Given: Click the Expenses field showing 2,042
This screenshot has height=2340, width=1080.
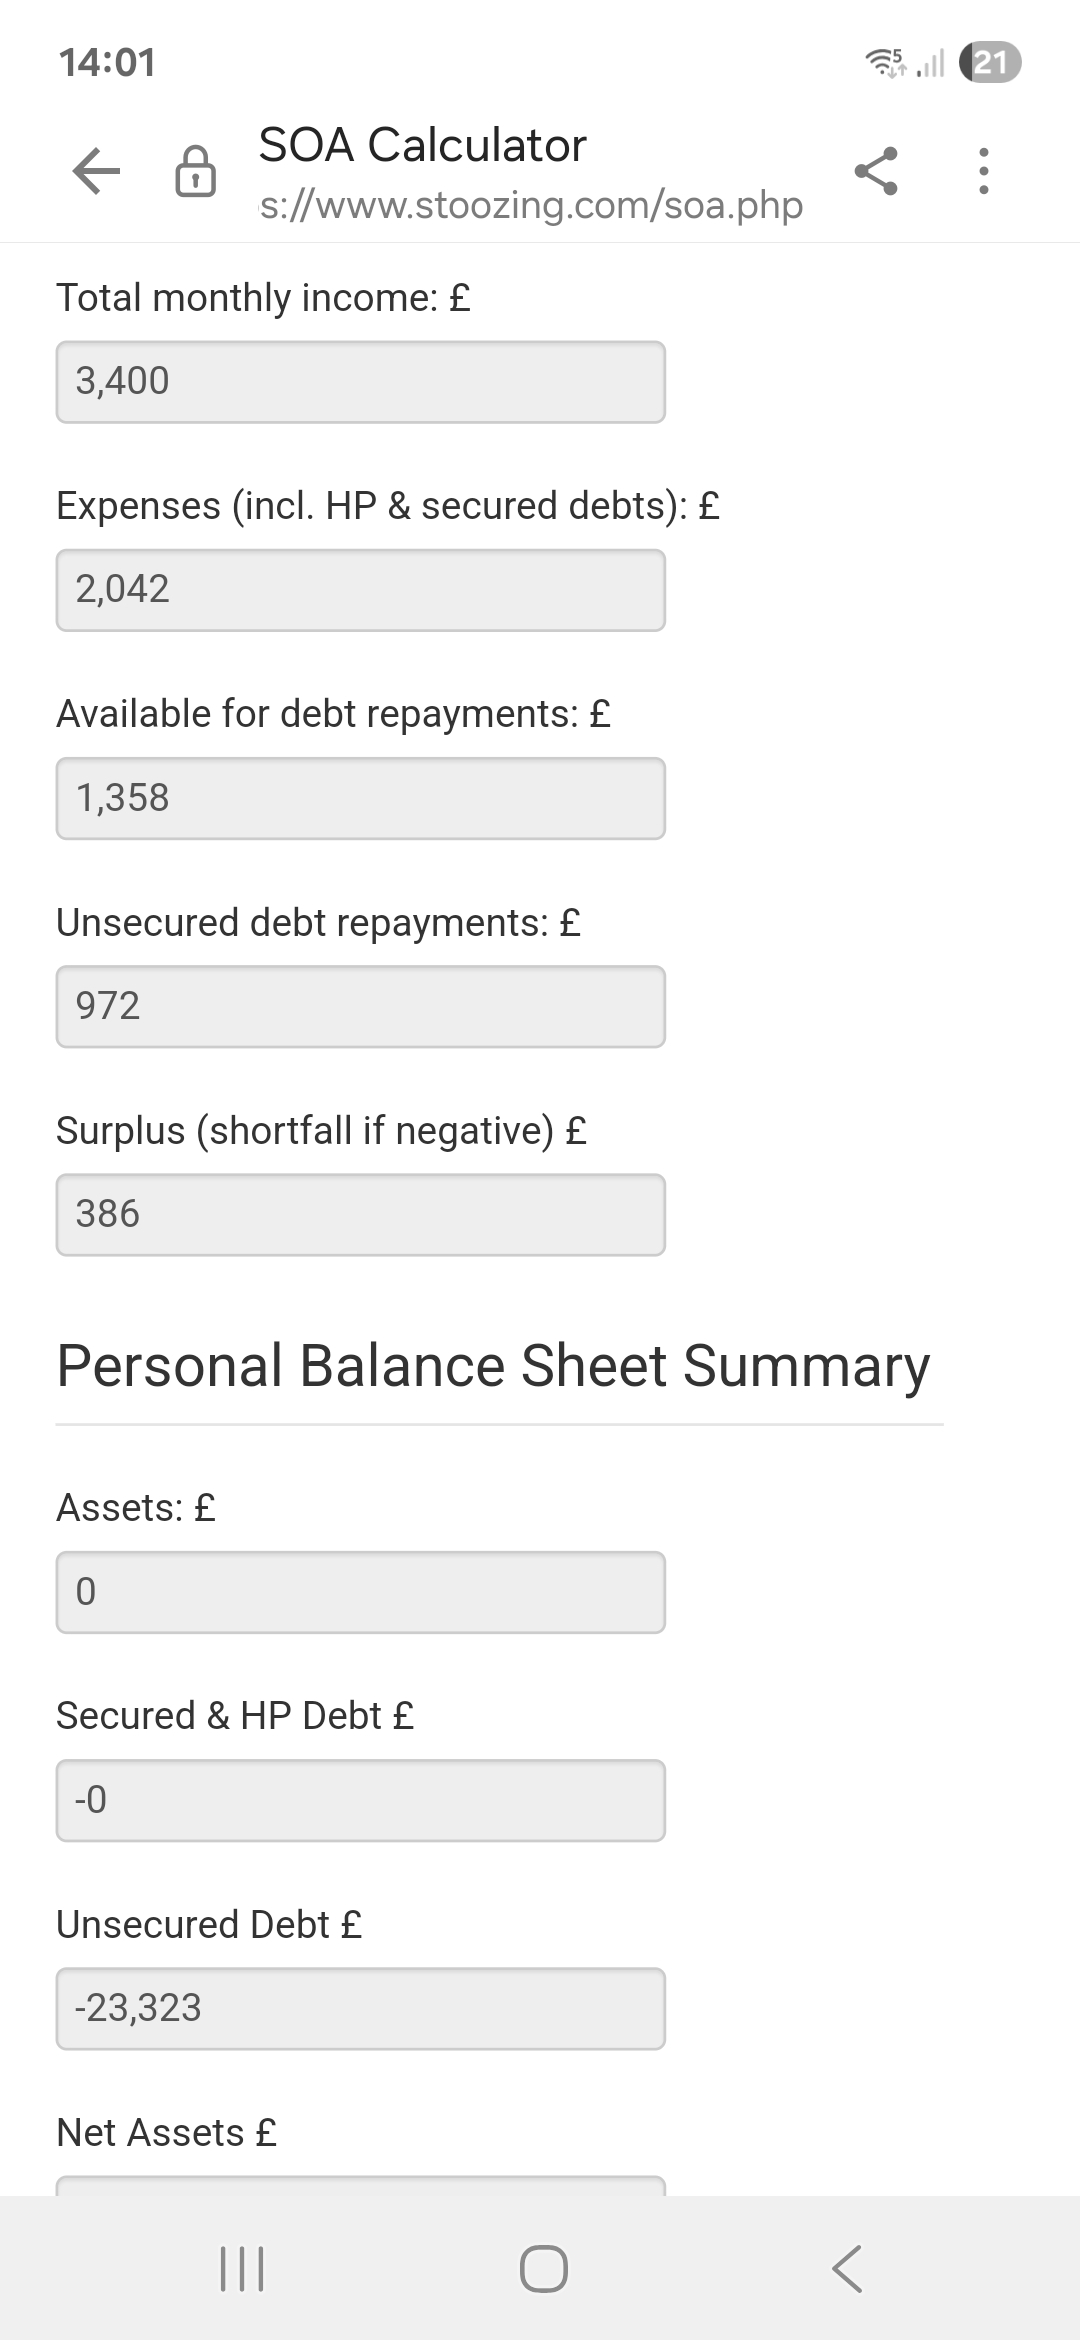Looking at the screenshot, I should 360,590.
